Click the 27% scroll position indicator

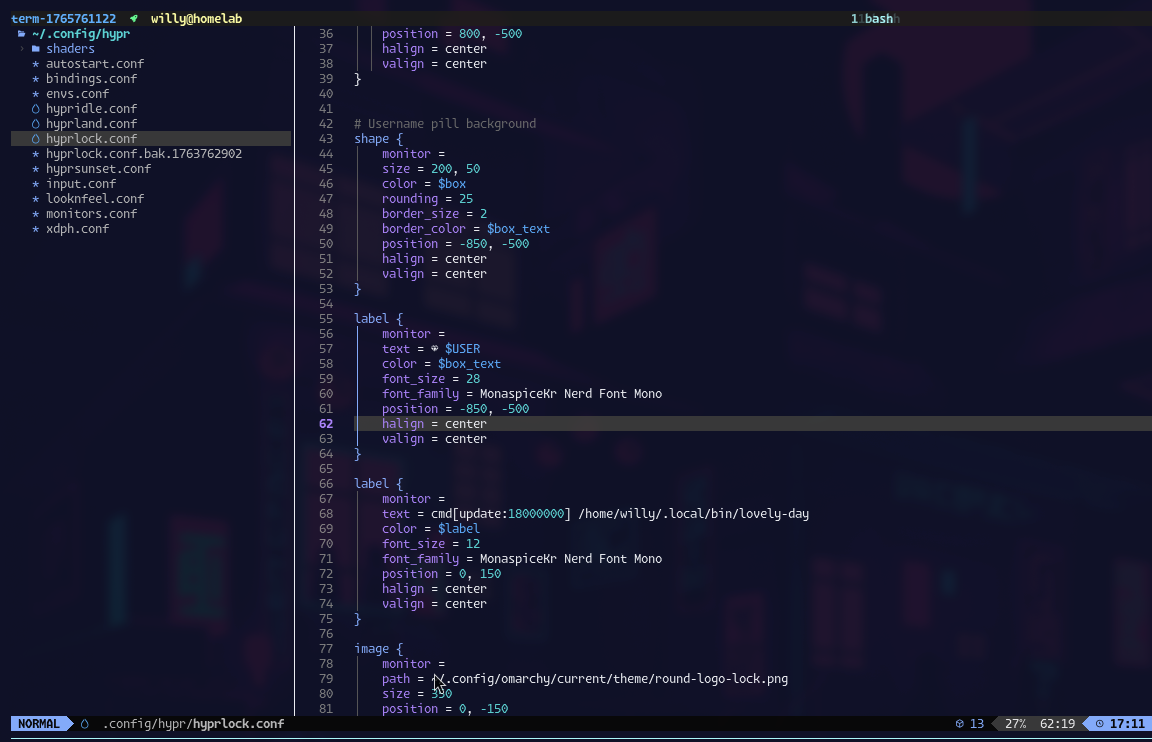point(1015,724)
